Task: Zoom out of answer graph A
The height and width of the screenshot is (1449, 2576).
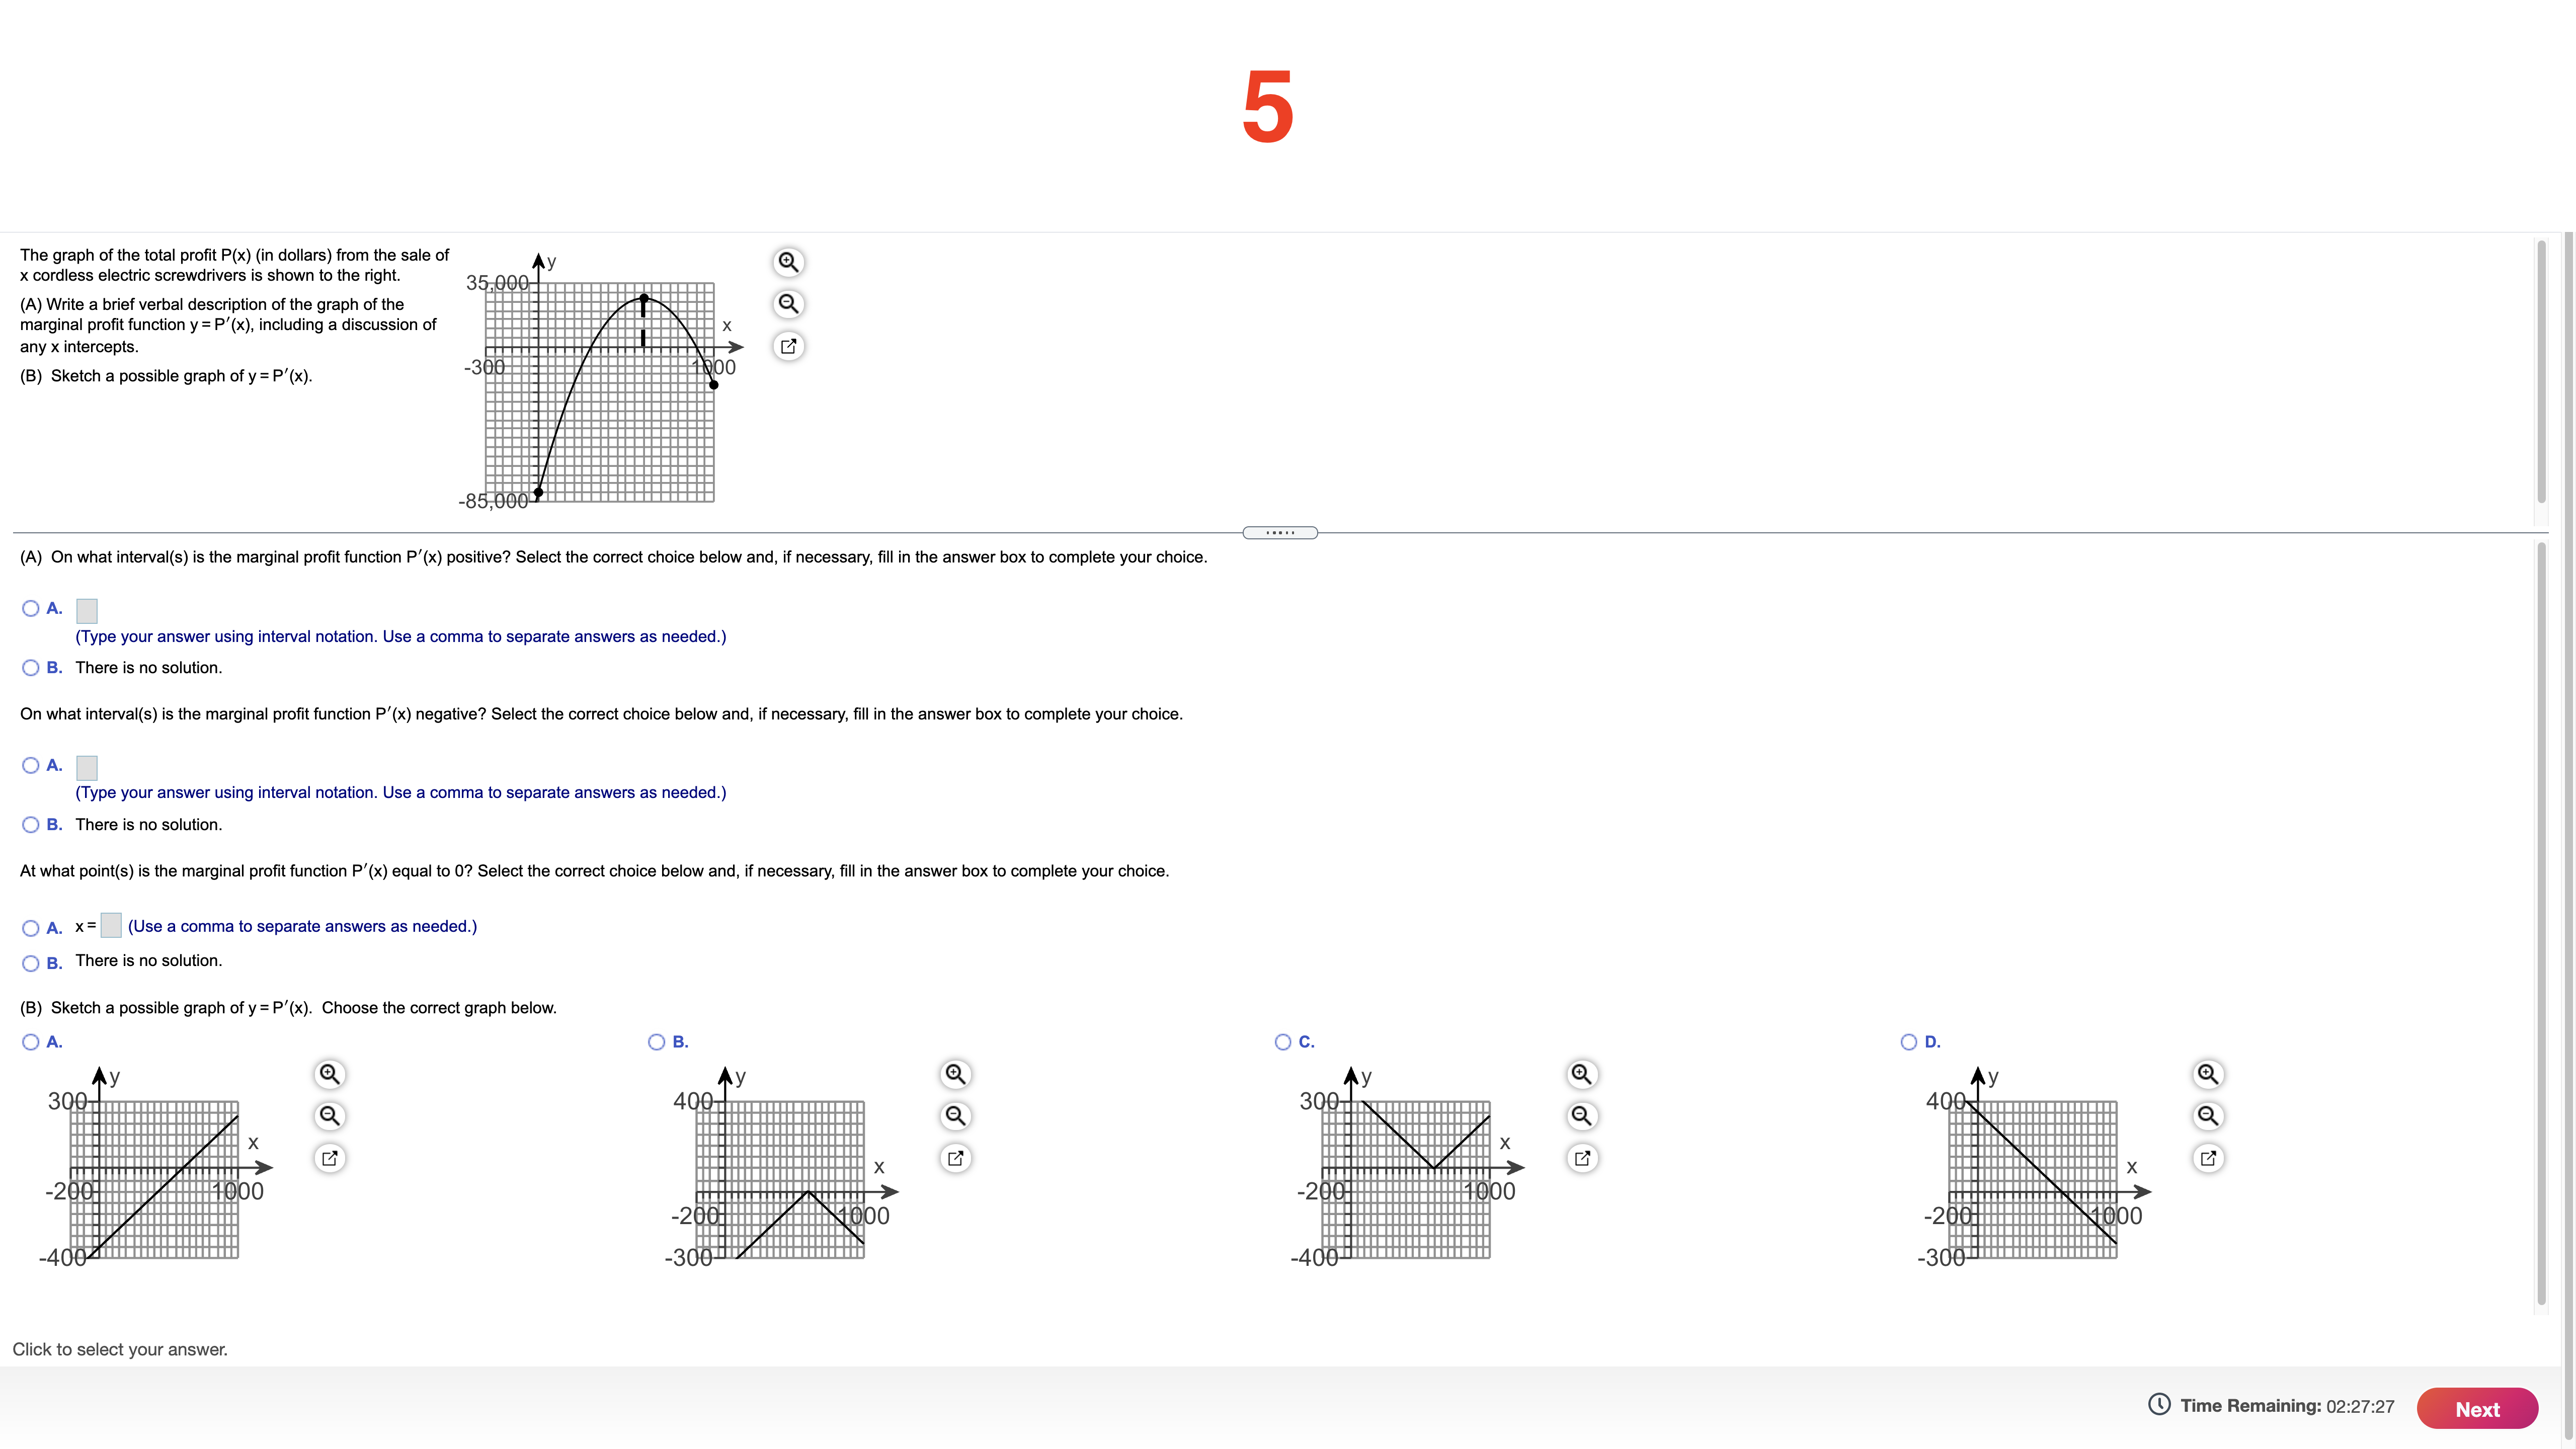Action: [330, 1115]
